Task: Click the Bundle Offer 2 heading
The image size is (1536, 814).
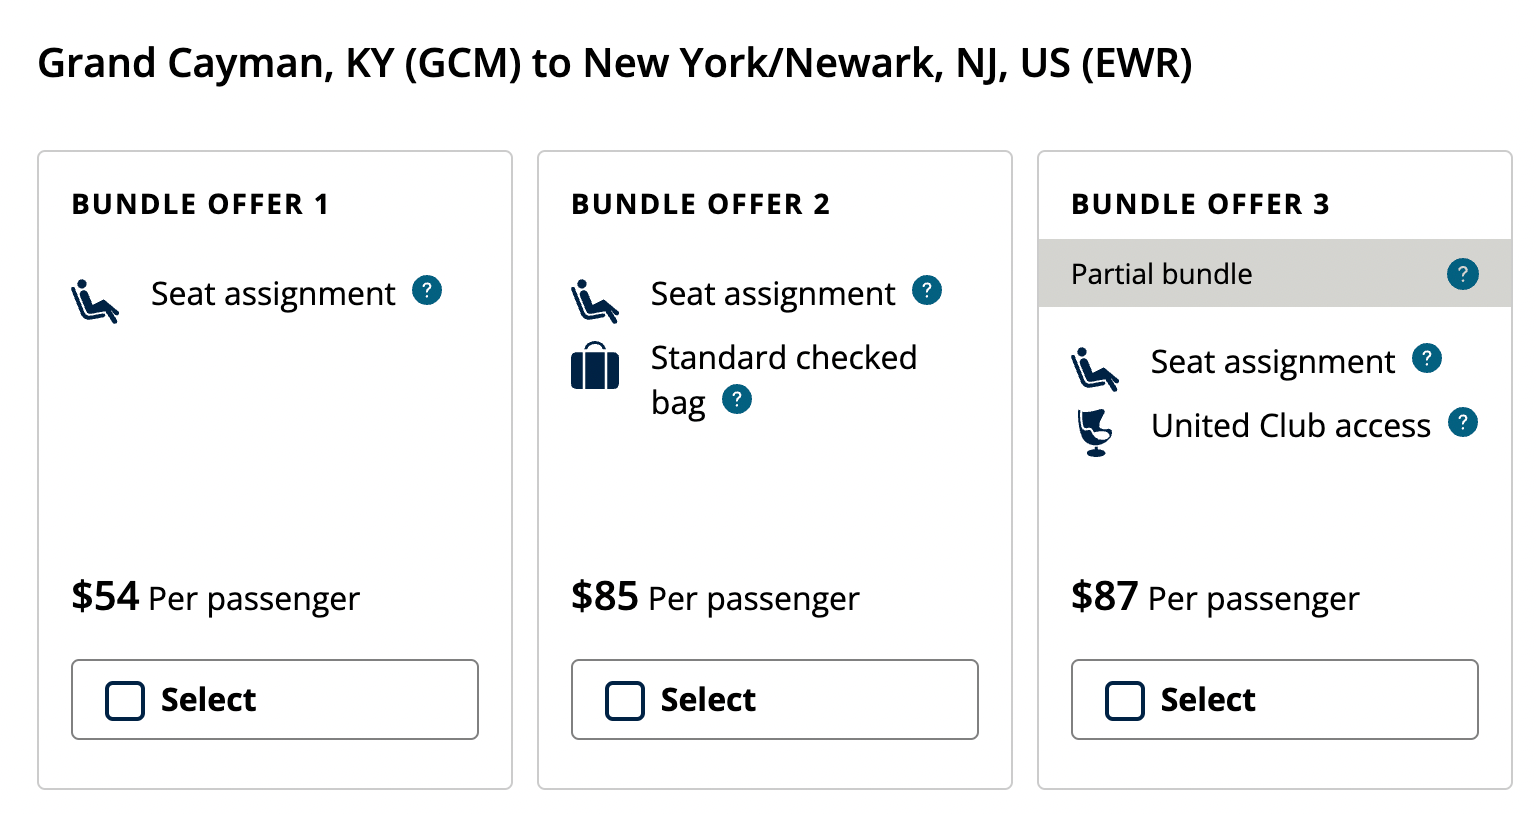Action: coord(700,204)
